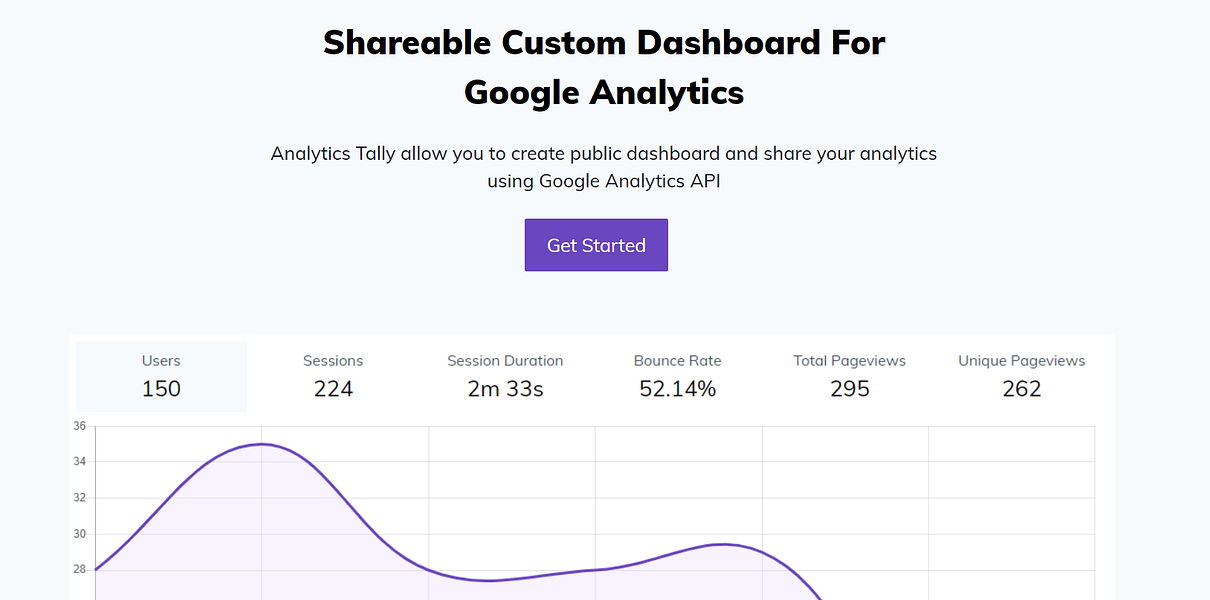Select the Users metric tab
This screenshot has height=600, width=1210.
click(x=161, y=376)
